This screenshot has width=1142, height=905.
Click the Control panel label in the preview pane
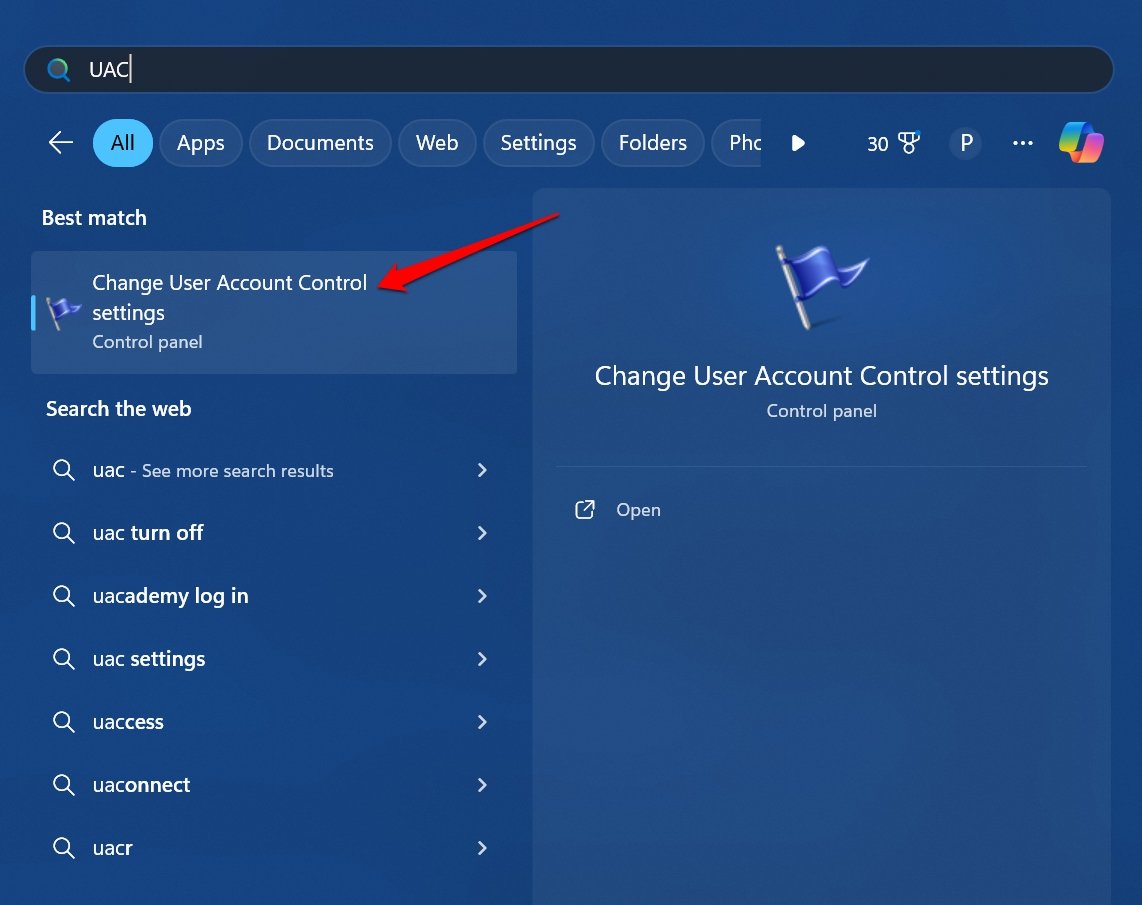pyautogui.click(x=821, y=411)
